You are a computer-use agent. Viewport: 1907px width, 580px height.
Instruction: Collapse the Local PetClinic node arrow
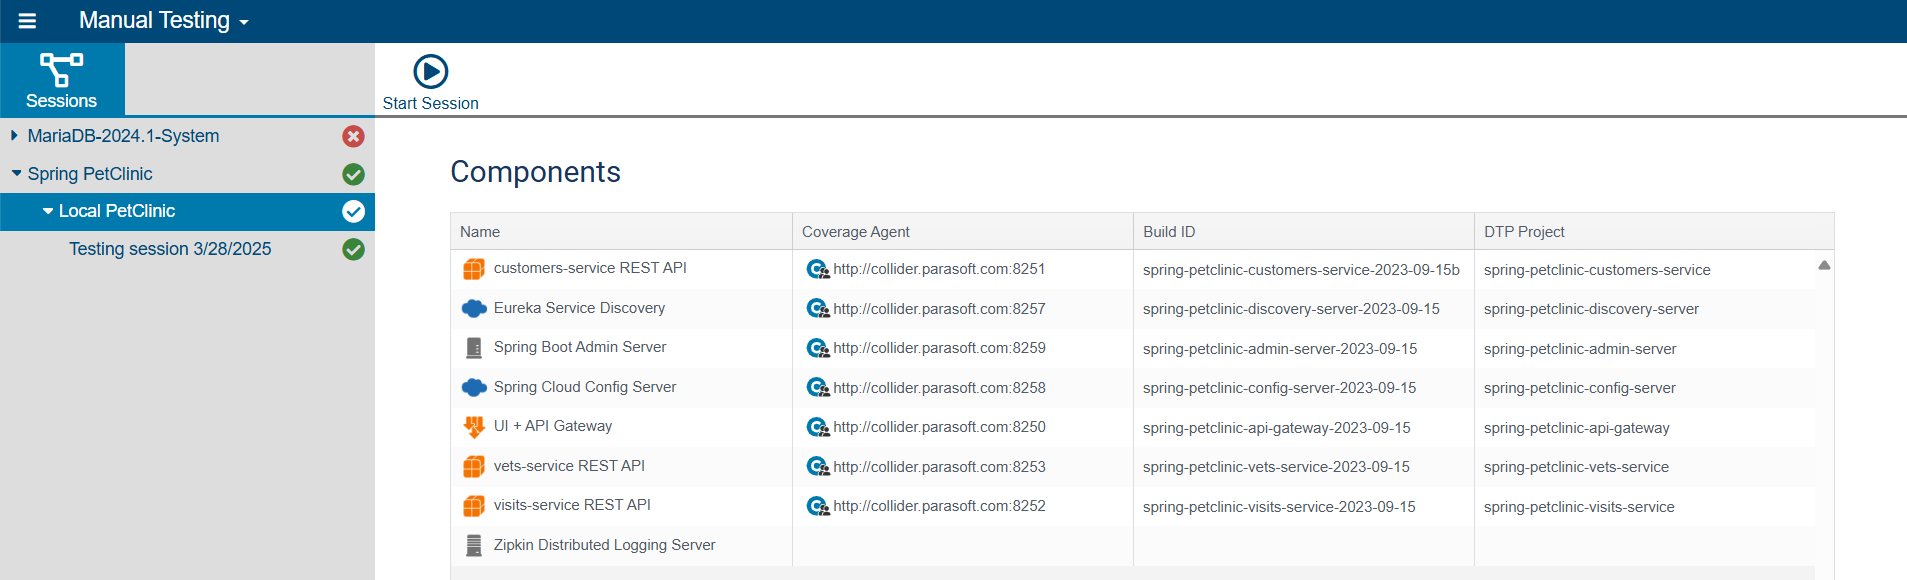[x=48, y=211]
